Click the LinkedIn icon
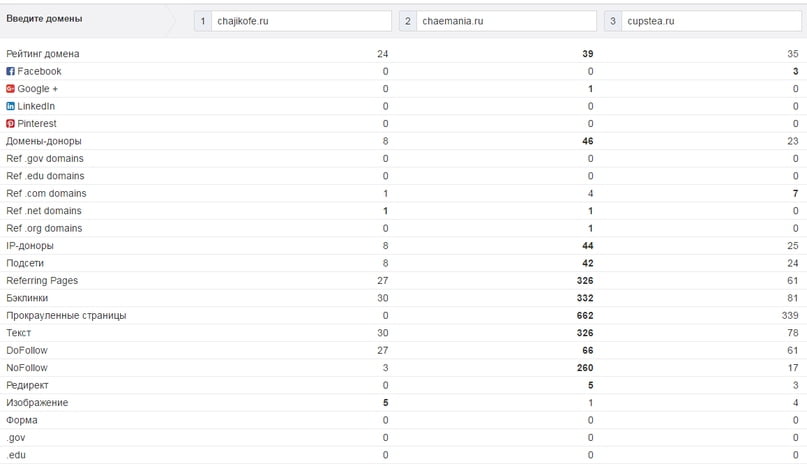This screenshot has width=807, height=466. pyautogui.click(x=10, y=107)
